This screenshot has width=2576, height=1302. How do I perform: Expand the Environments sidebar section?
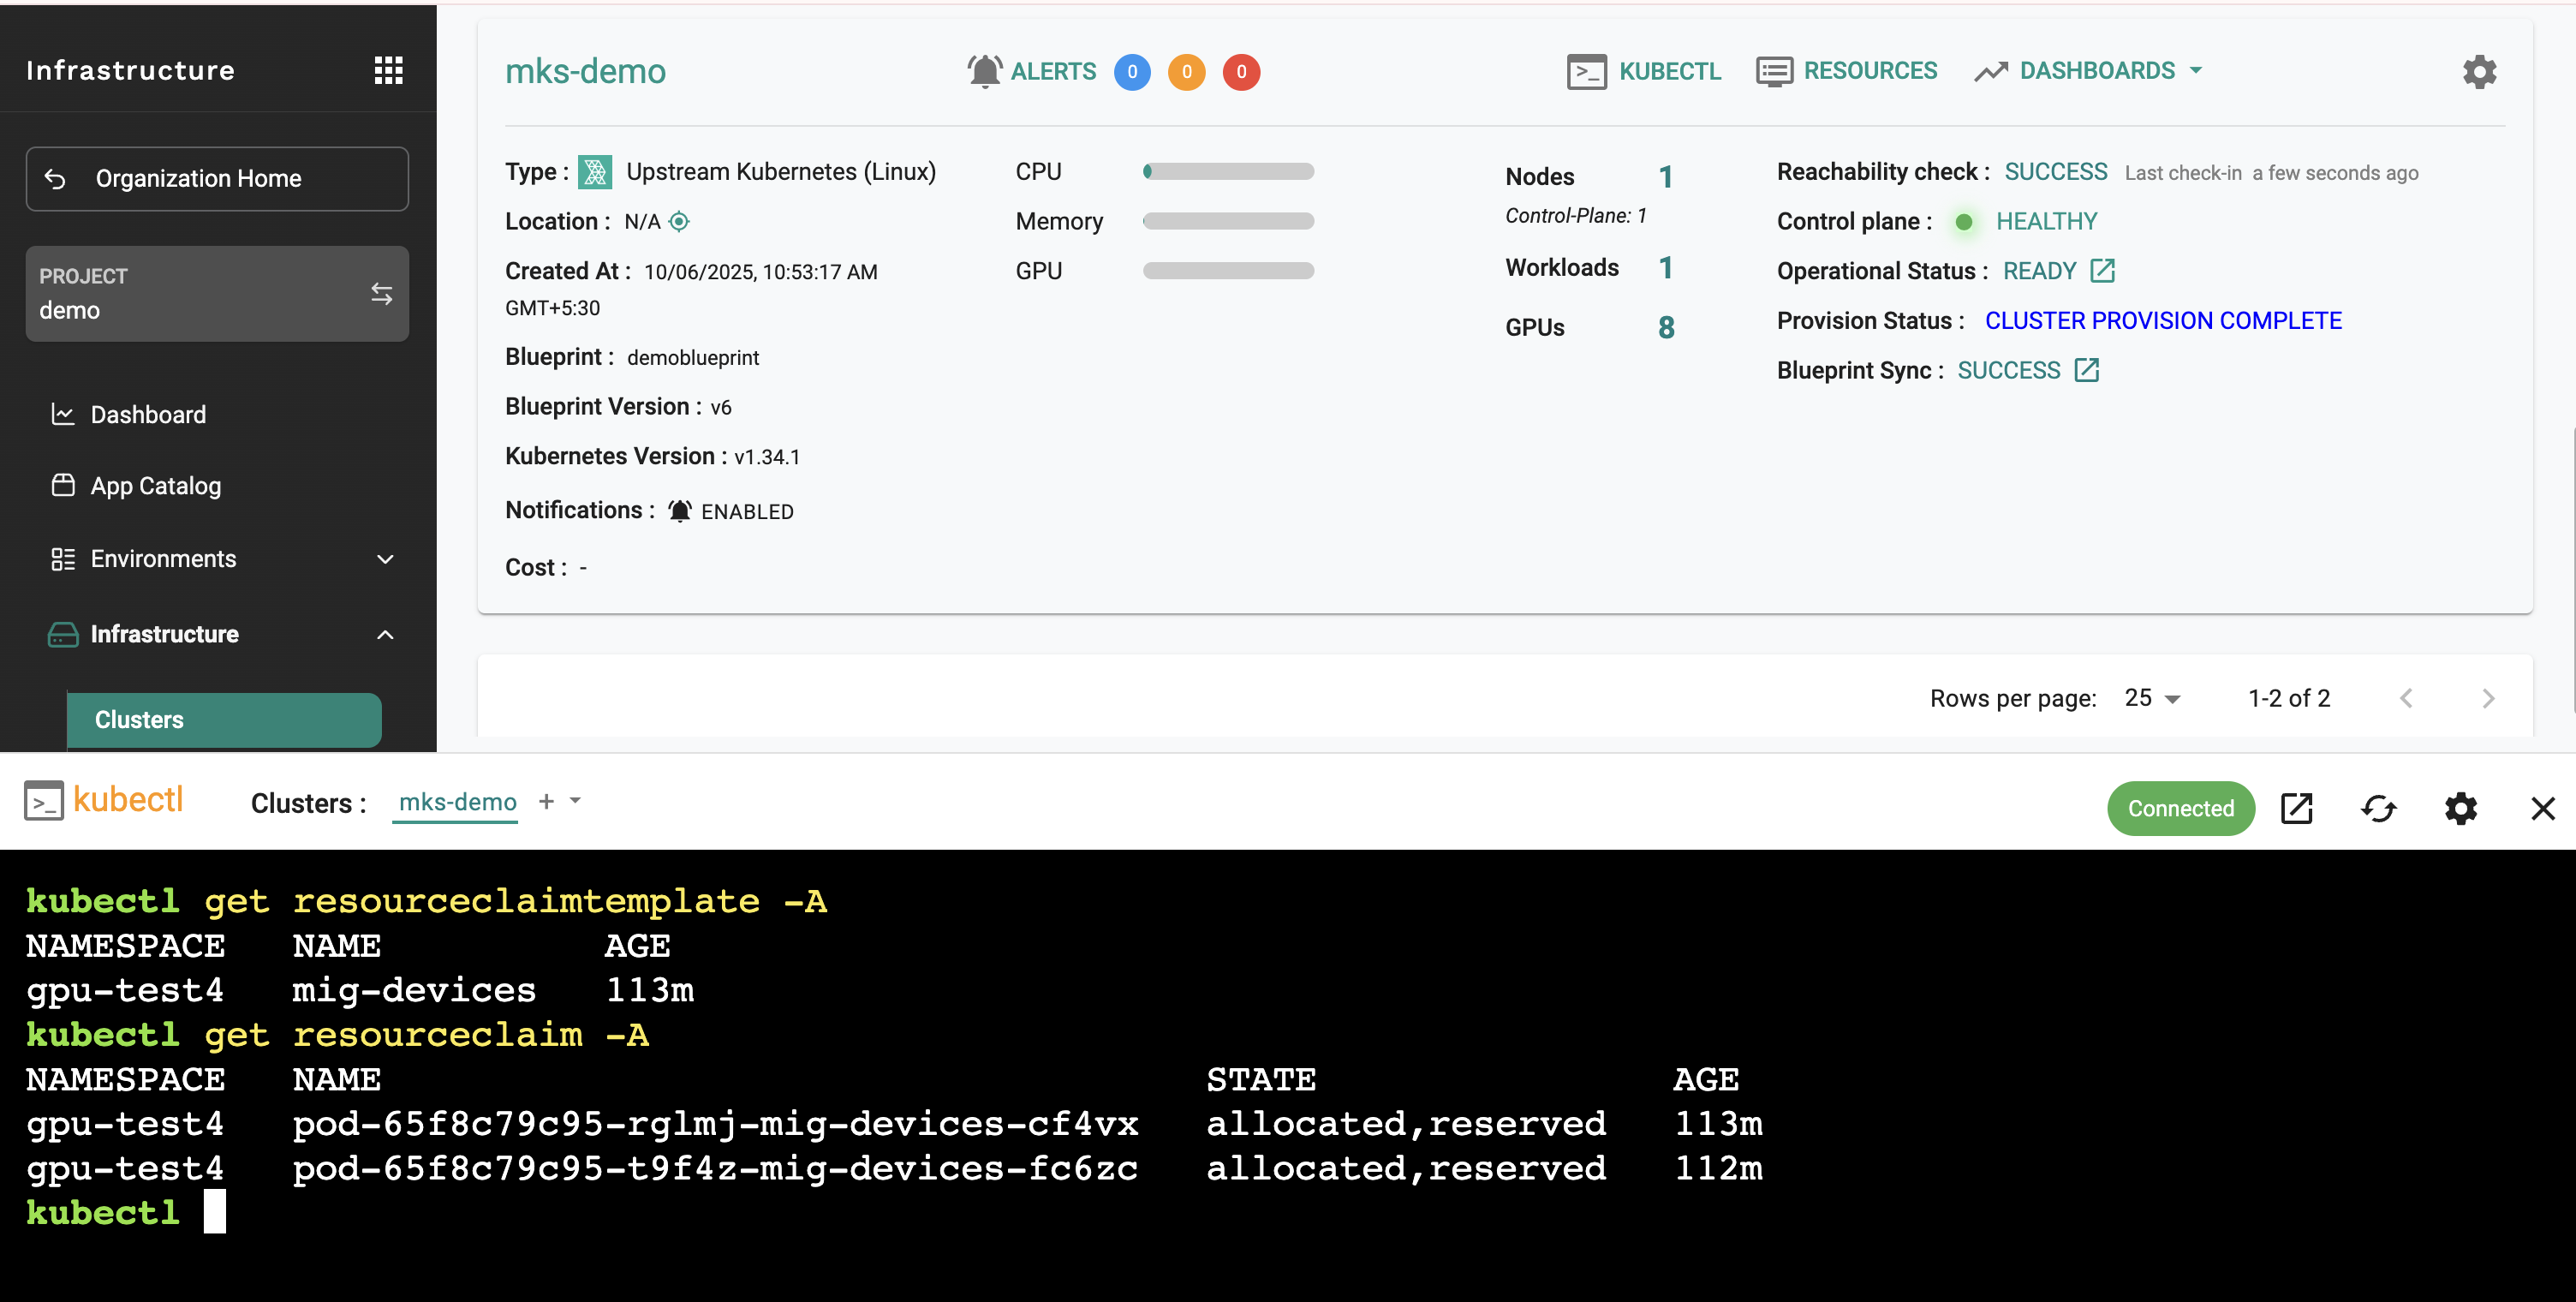385,559
